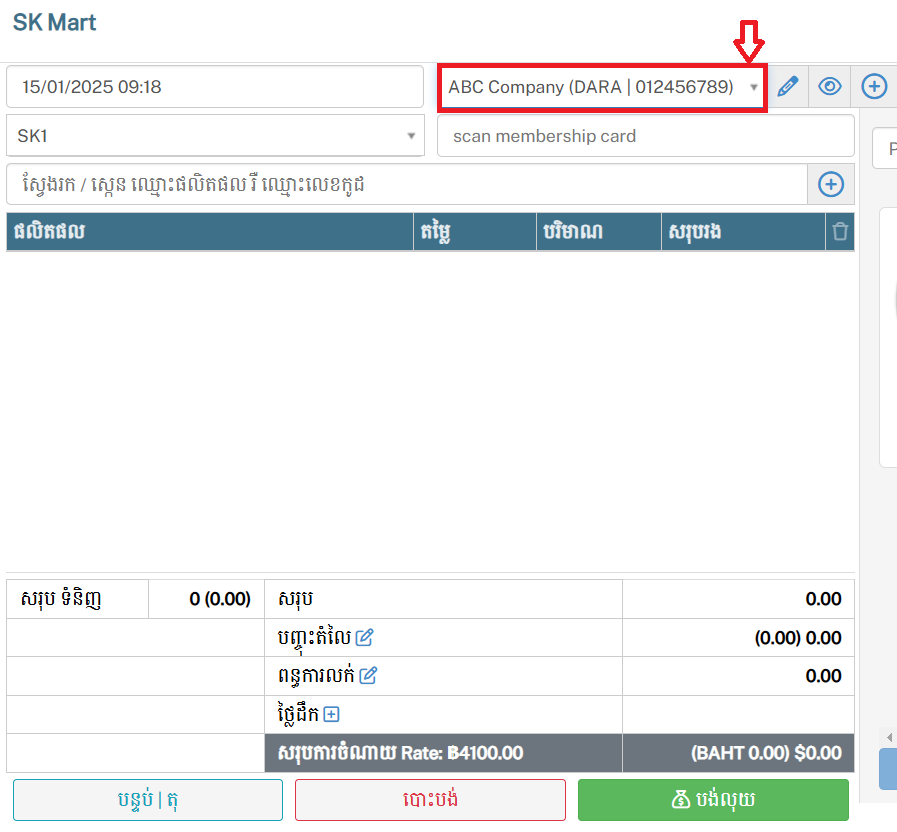
Task: Focus the scan membership card field
Action: [645, 136]
